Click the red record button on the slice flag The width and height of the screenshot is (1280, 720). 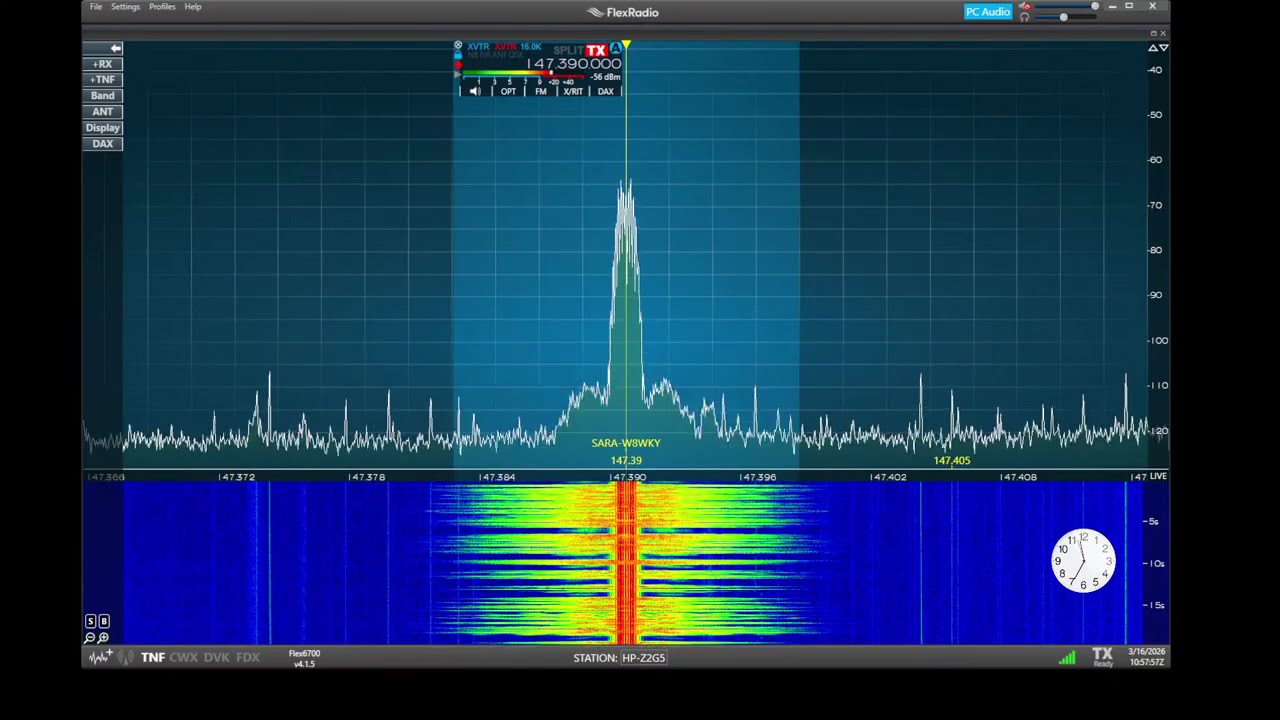pos(458,65)
